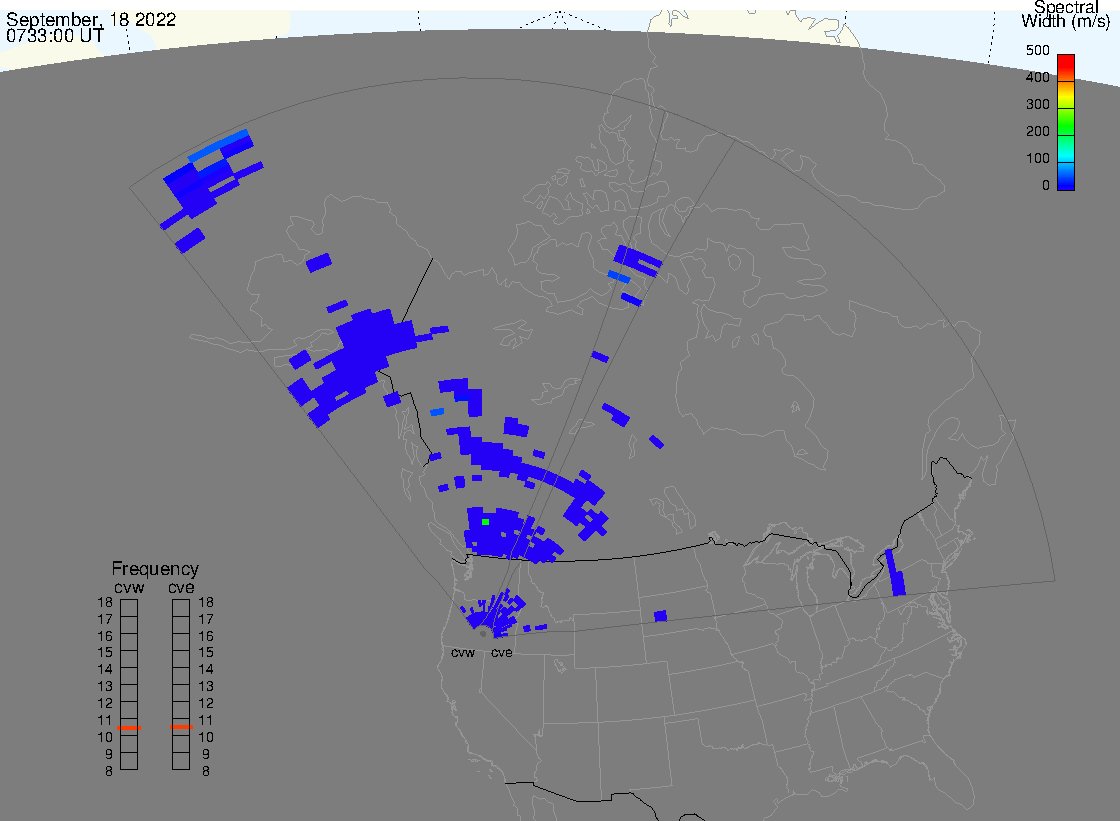Click the Spectral Width (m/s) legend title
This screenshot has width=1120, height=821.
(1066, 14)
